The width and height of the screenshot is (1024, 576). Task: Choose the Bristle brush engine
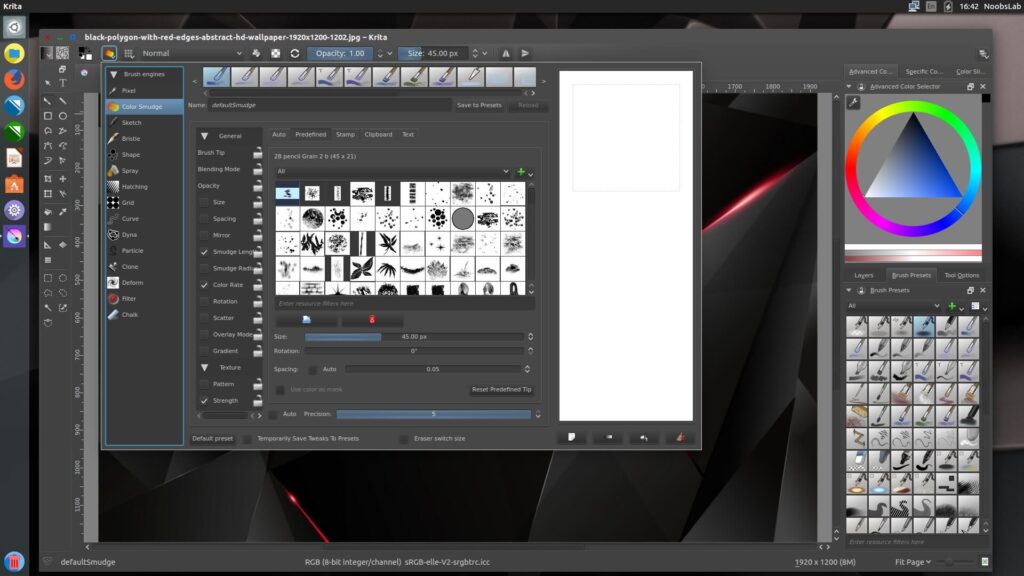pyautogui.click(x=131, y=138)
